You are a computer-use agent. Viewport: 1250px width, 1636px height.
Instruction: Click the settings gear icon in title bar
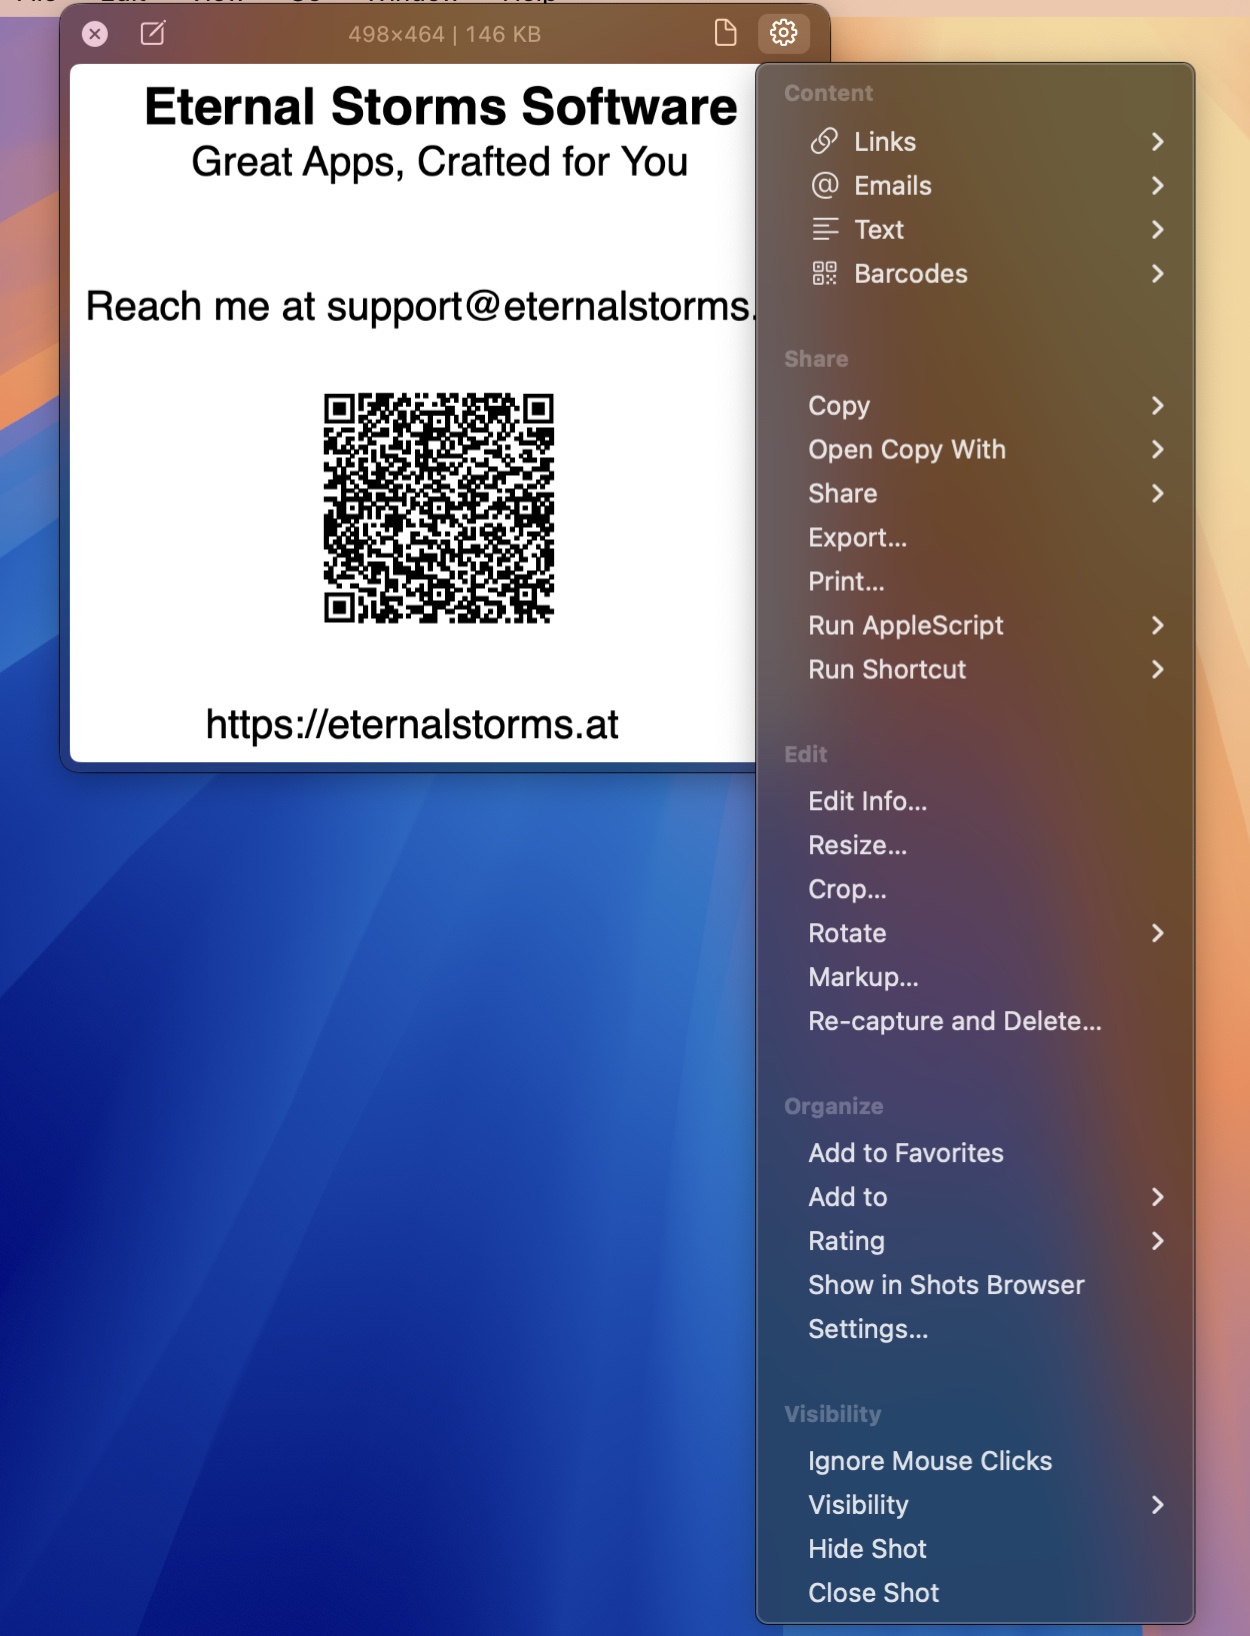click(x=784, y=33)
